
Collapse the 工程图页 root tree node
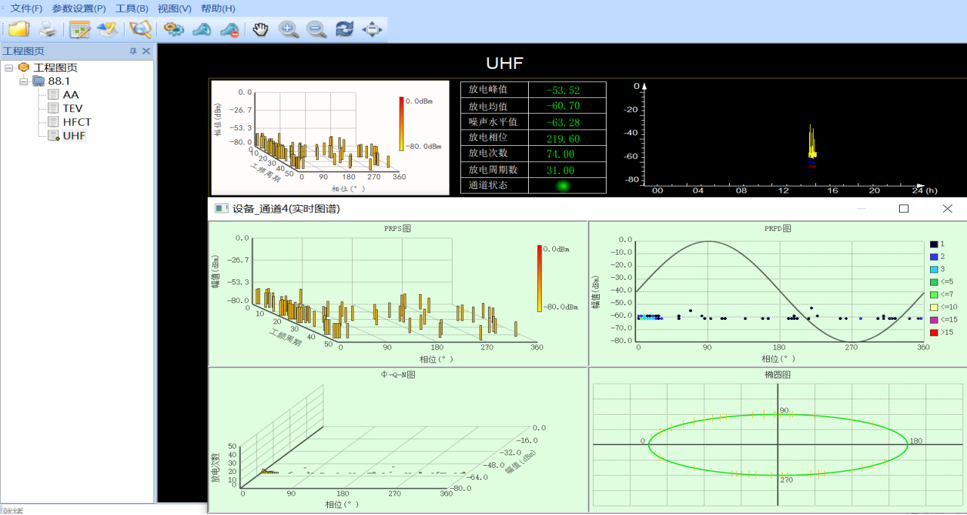pyautogui.click(x=9, y=67)
